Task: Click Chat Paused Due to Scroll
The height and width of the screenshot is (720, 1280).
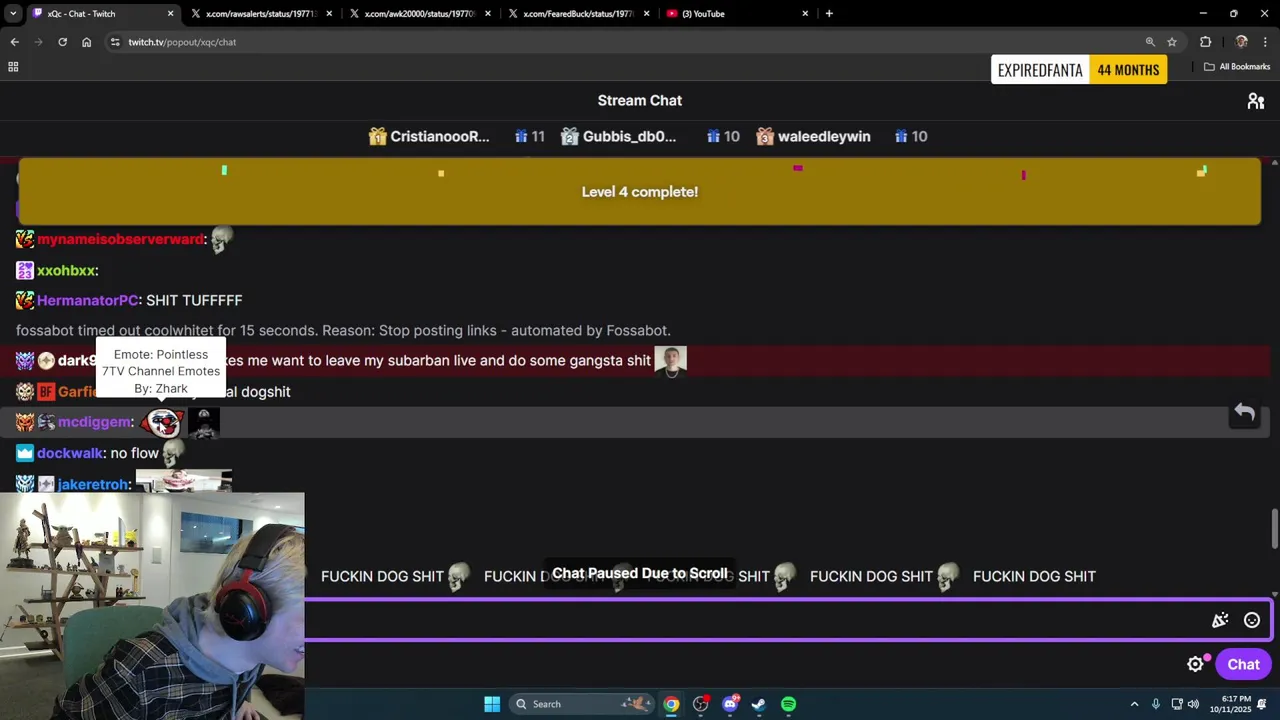Action: pos(640,574)
